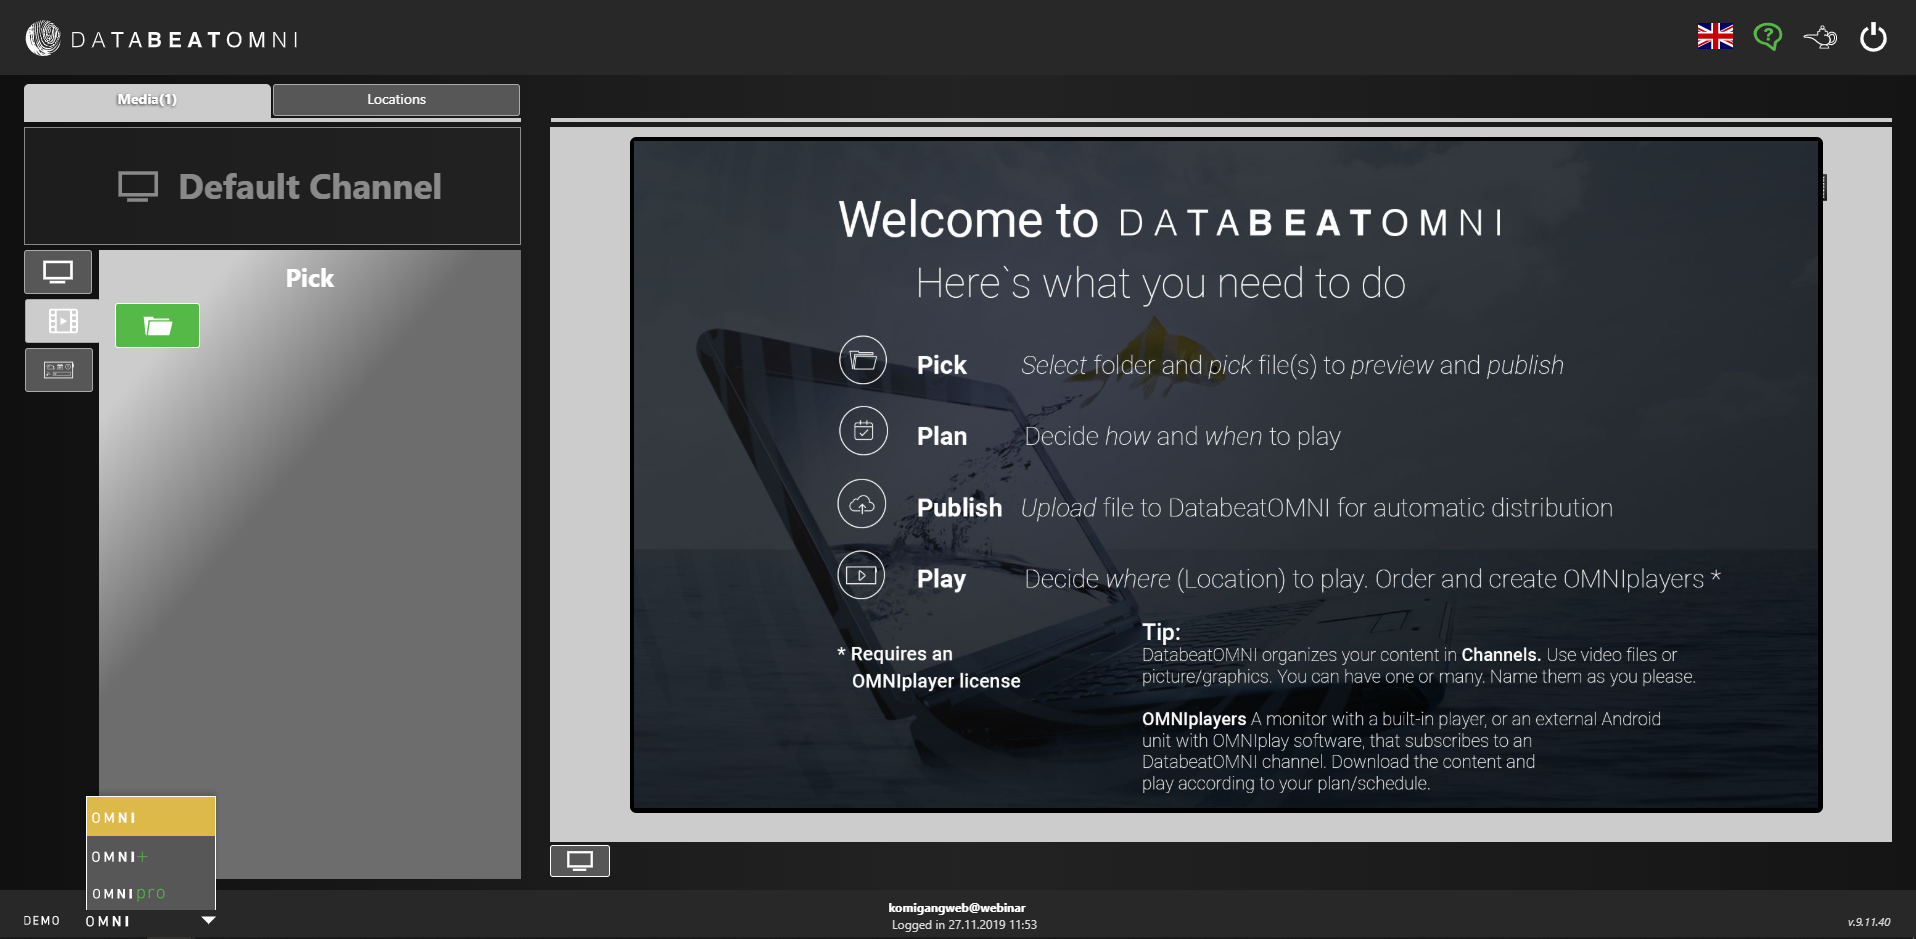Image resolution: width=1916 pixels, height=939 pixels.
Task: Click the Plan calendar circle icon
Action: pyautogui.click(x=863, y=431)
